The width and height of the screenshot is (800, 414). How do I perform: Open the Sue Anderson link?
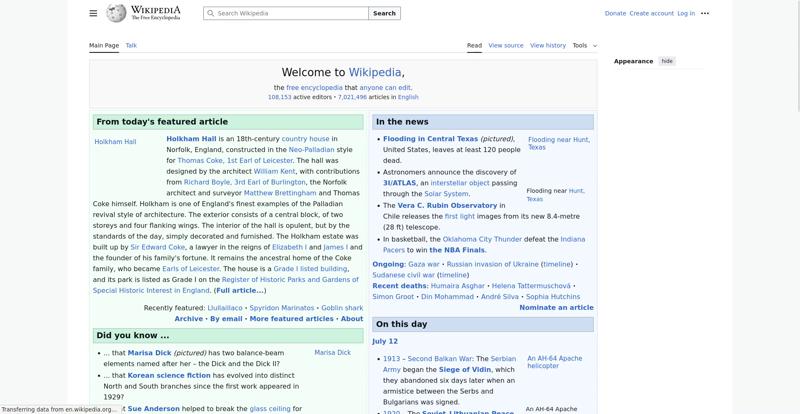tap(154, 409)
